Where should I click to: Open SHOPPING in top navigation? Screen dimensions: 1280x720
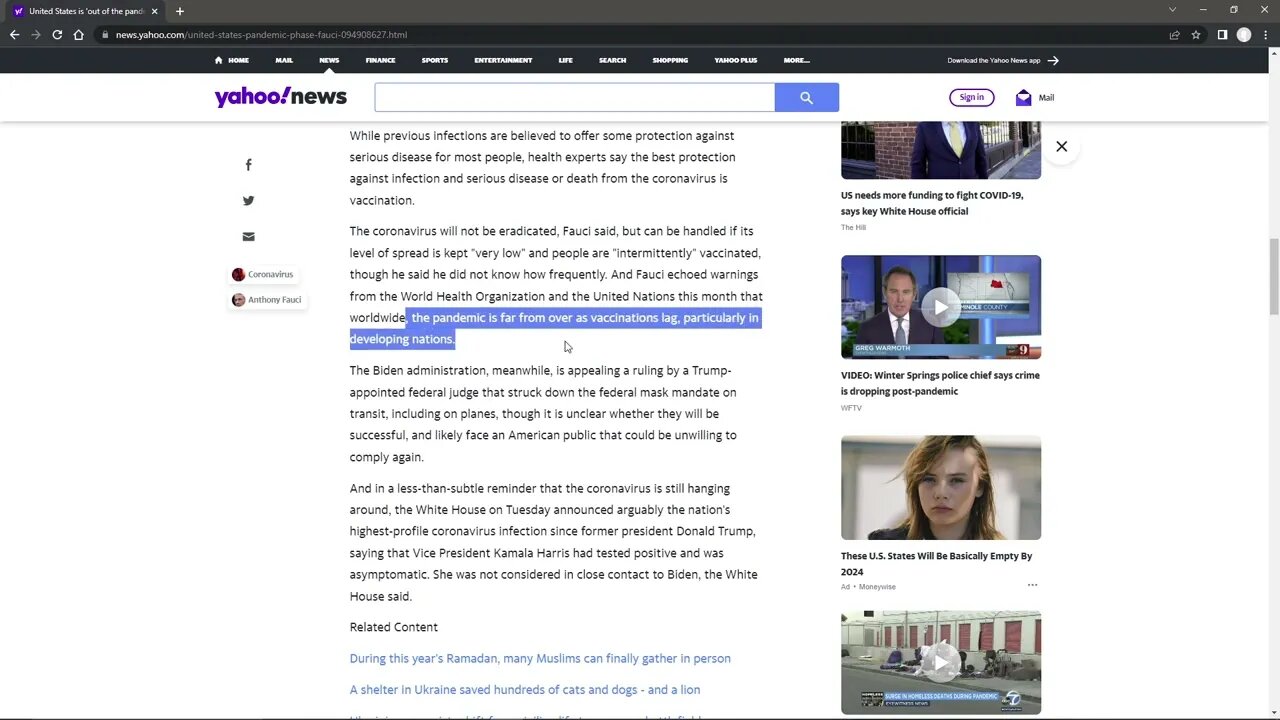[x=670, y=60]
